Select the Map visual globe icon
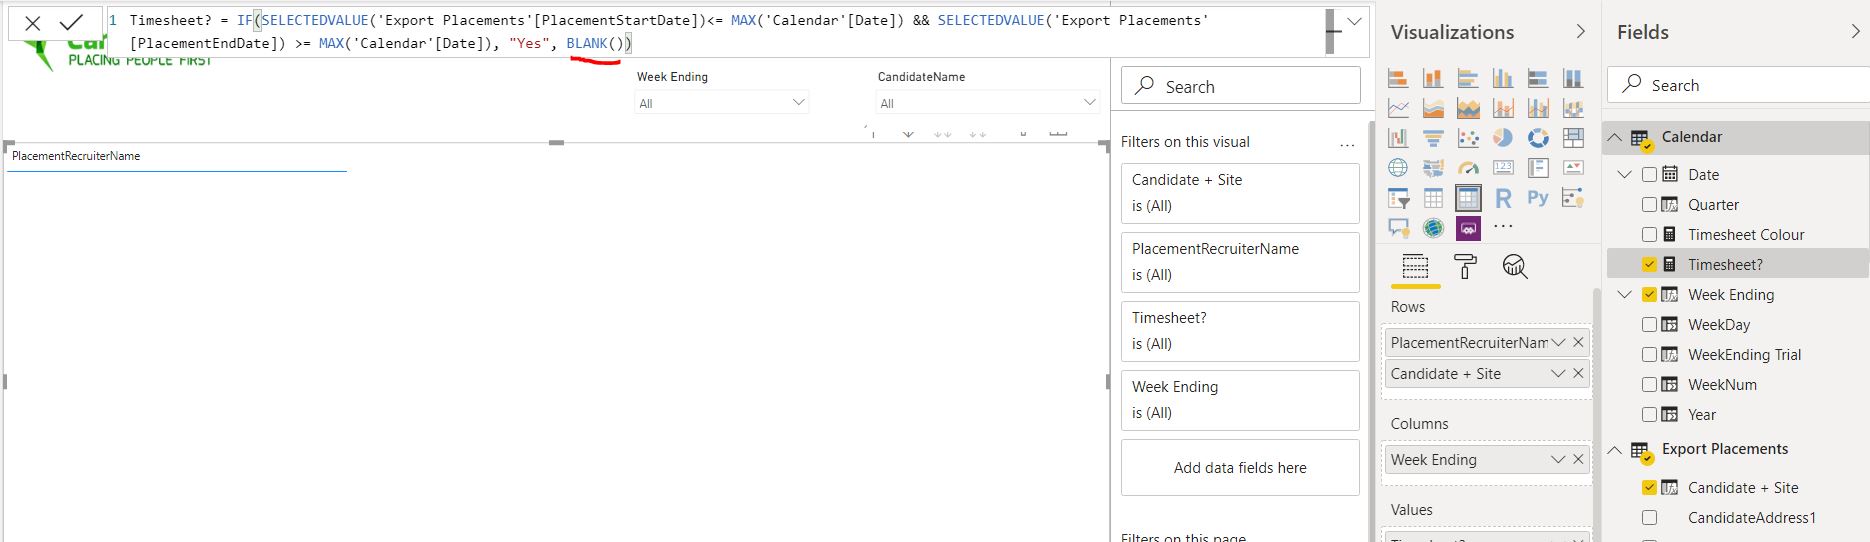This screenshot has width=1870, height=542. tap(1398, 168)
